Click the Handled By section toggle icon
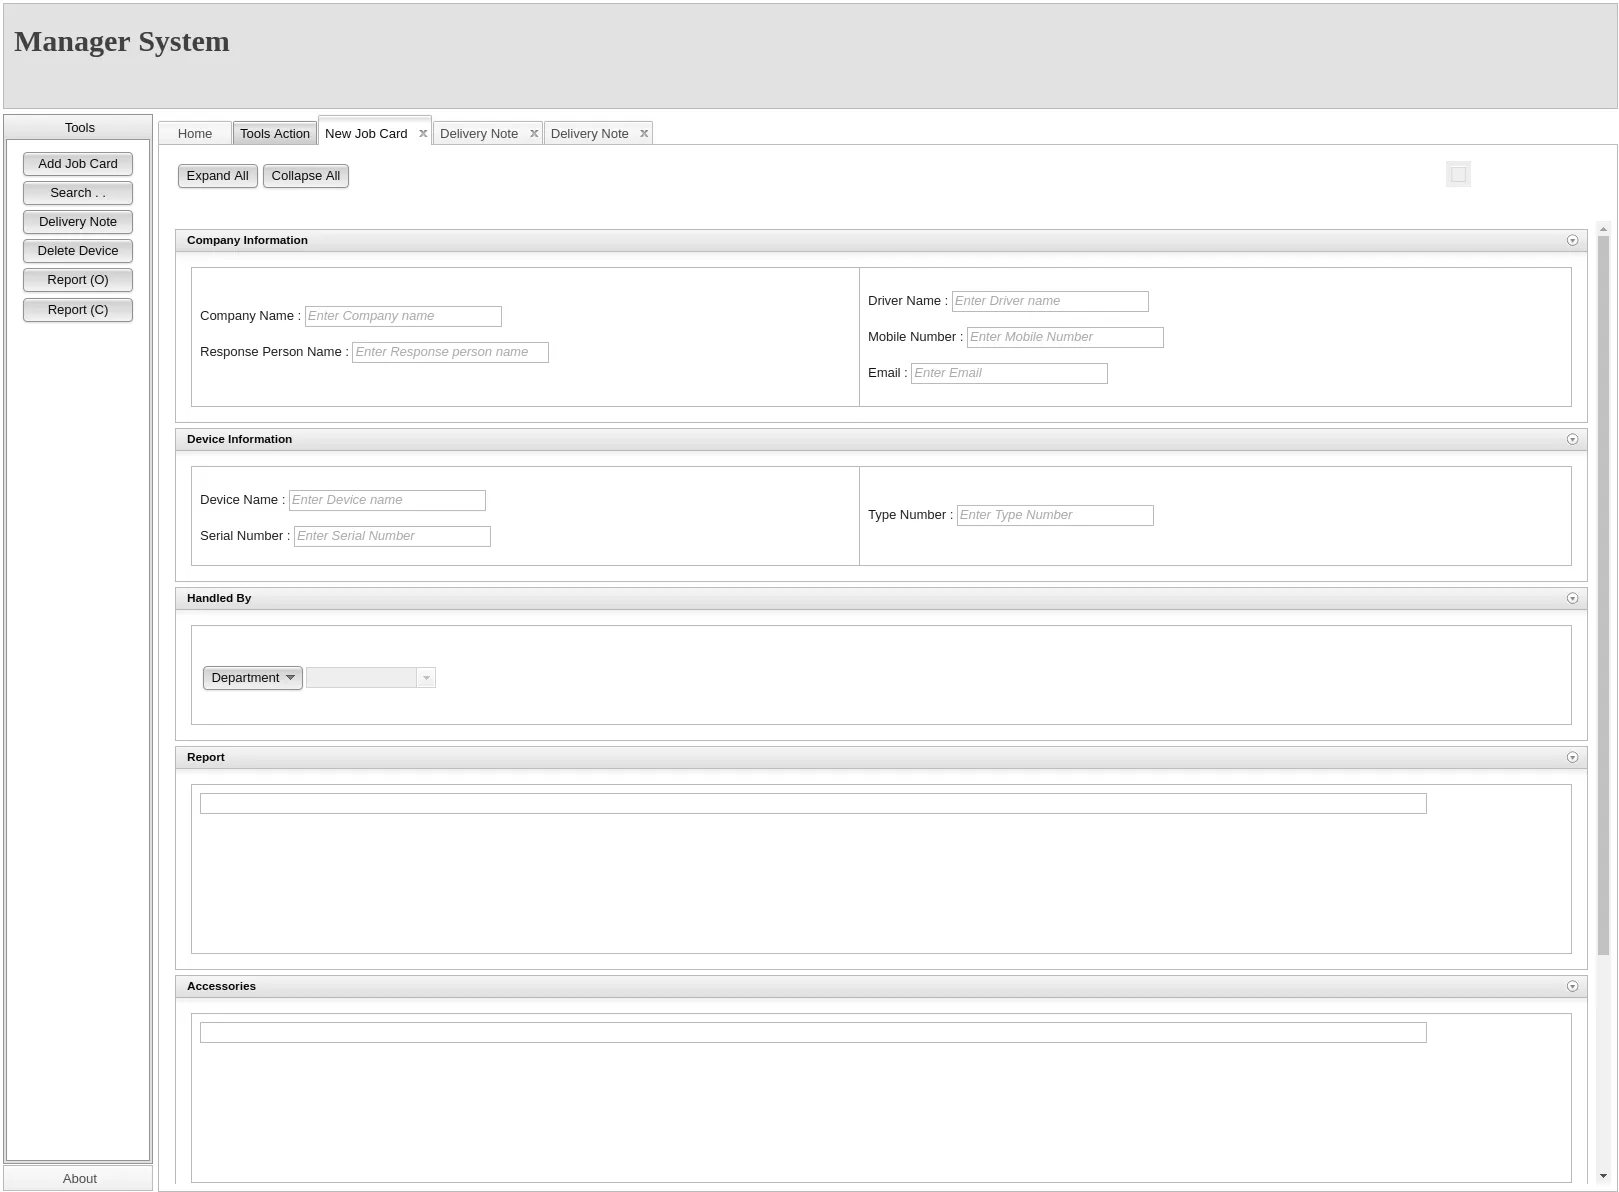 pyautogui.click(x=1572, y=599)
